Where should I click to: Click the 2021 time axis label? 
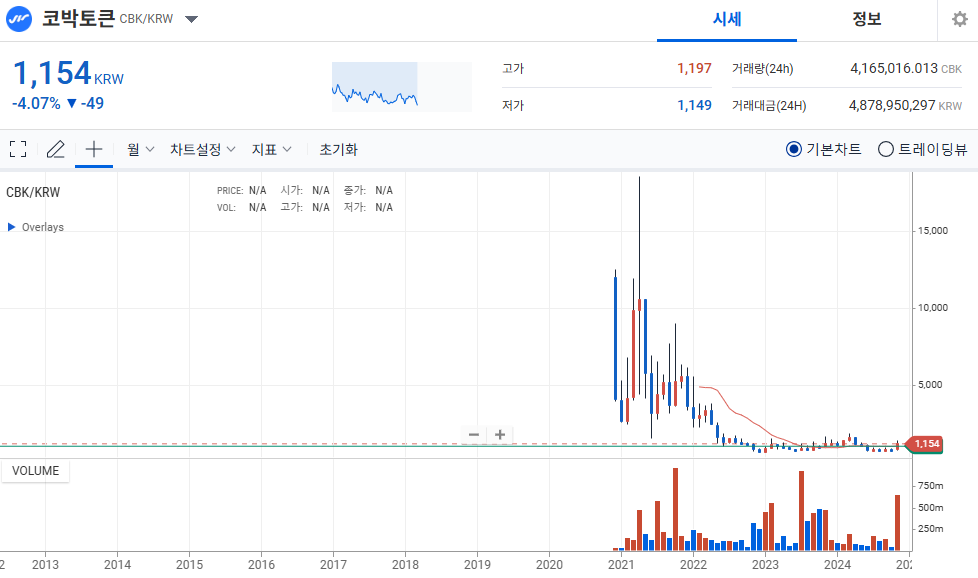point(621,564)
